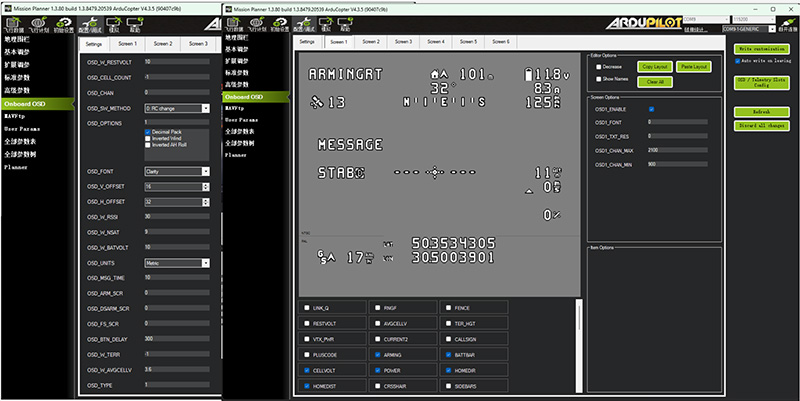Adjust the OSD1_CHAN_MAX slider bar
Viewport: 800px width, 401px height.
(681, 150)
